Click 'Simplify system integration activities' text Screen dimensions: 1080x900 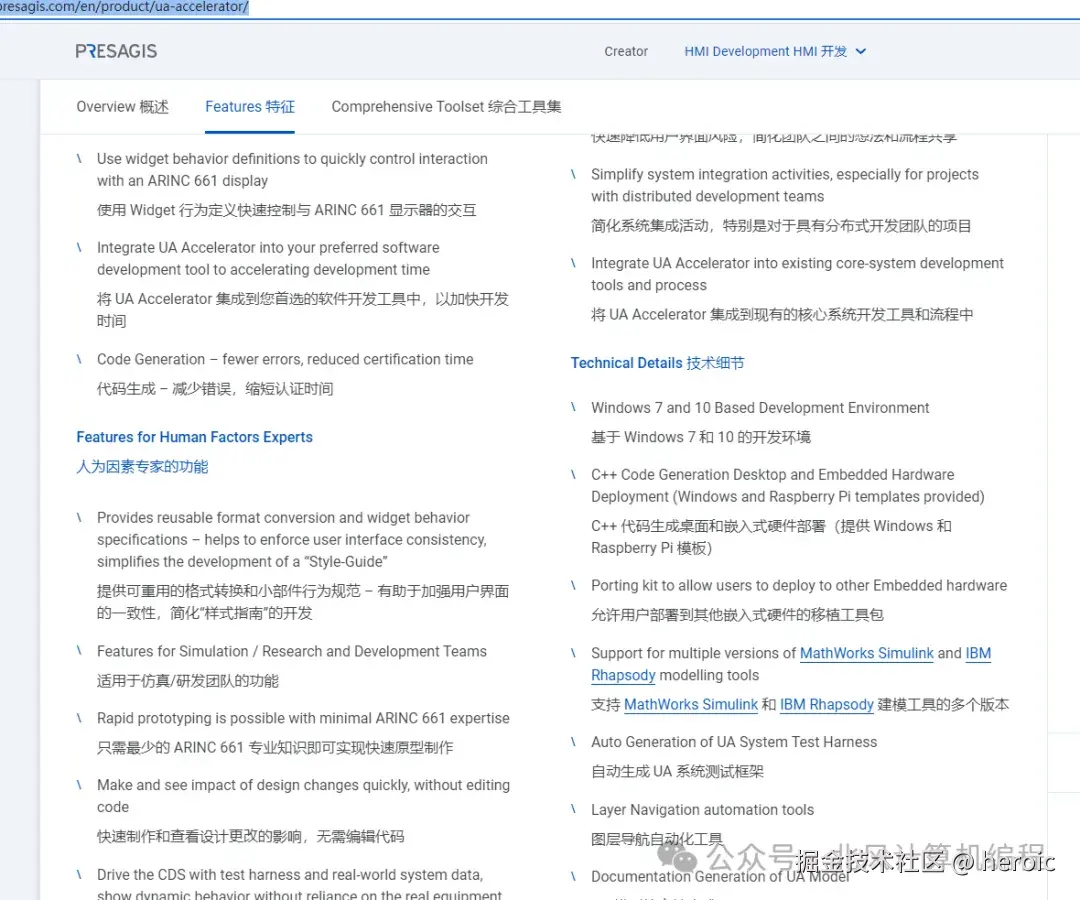[785, 185]
